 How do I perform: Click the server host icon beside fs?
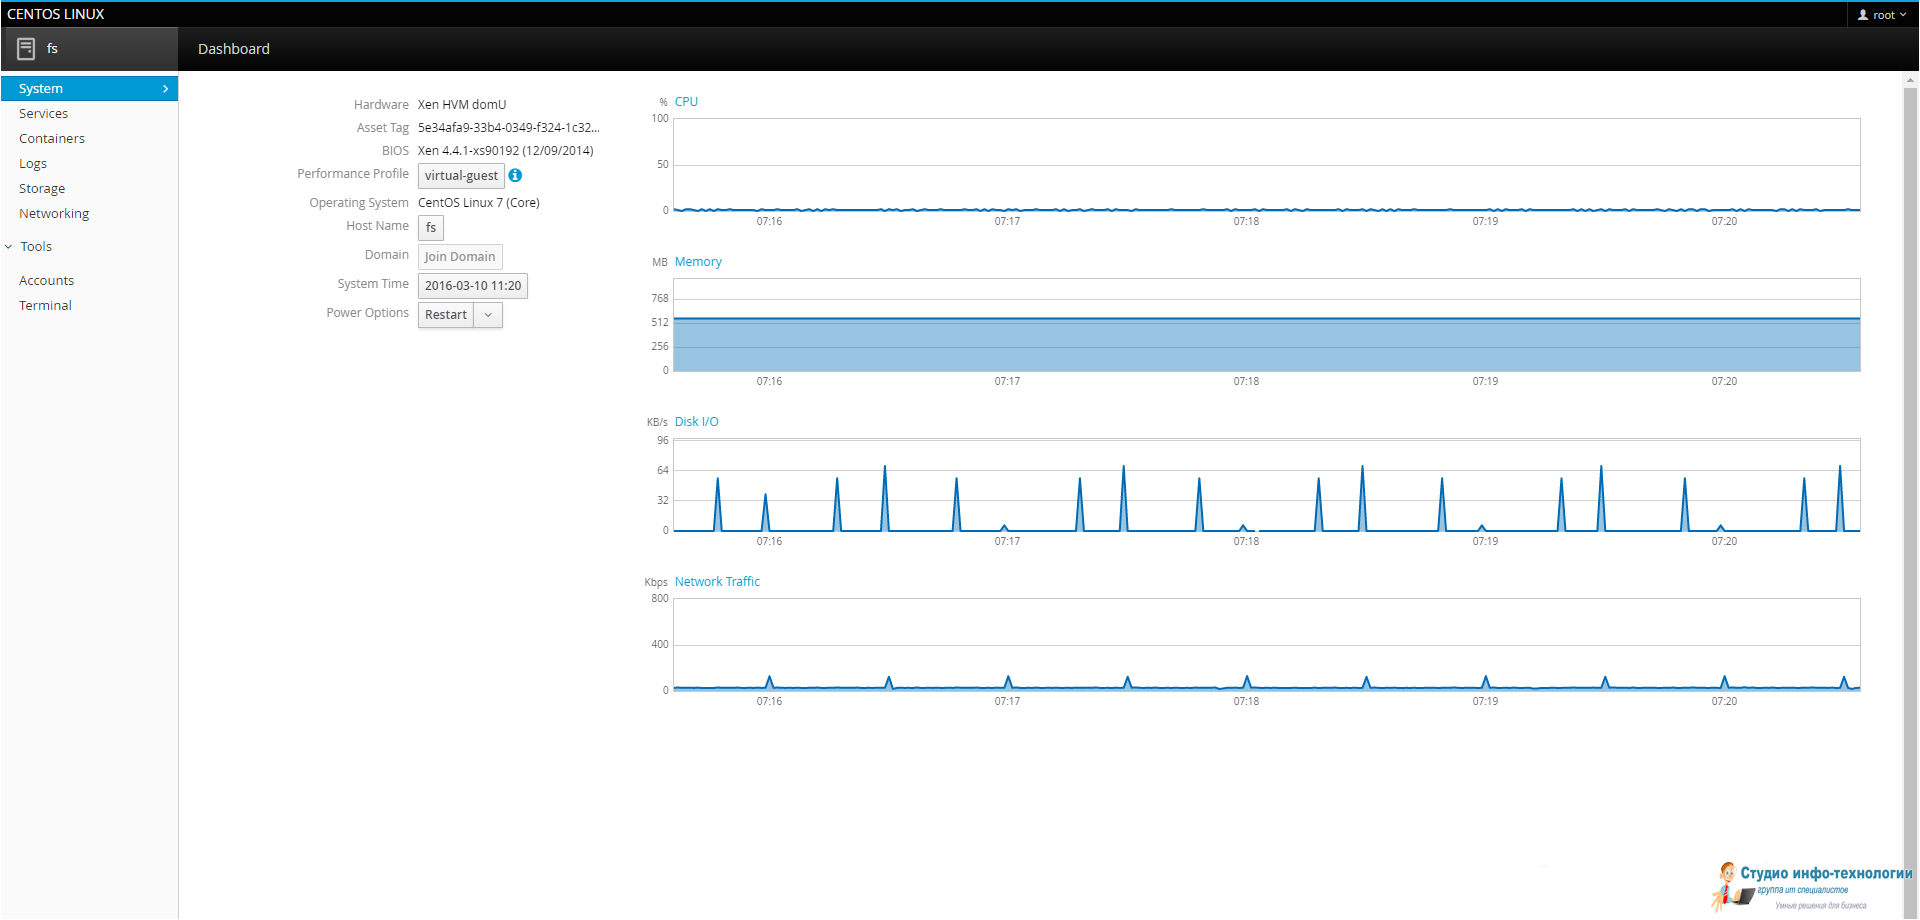pos(26,49)
